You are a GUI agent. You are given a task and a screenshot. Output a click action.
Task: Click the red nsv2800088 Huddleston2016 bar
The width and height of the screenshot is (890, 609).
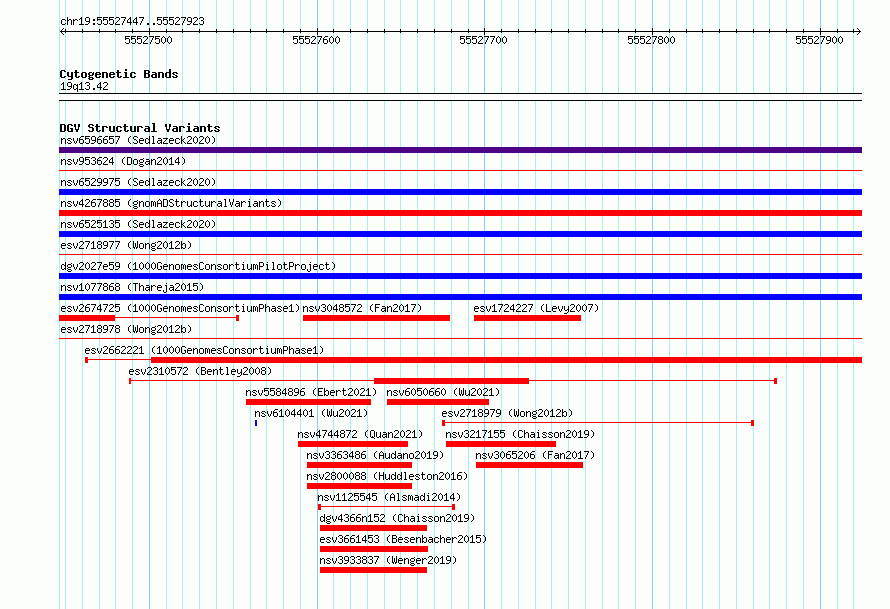tap(359, 486)
